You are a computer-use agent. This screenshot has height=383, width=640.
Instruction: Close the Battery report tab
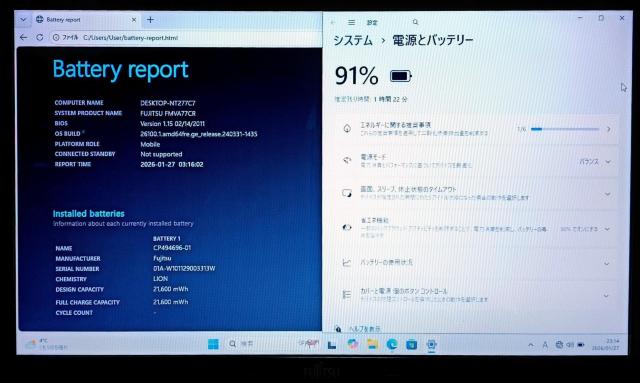pyautogui.click(x=133, y=19)
